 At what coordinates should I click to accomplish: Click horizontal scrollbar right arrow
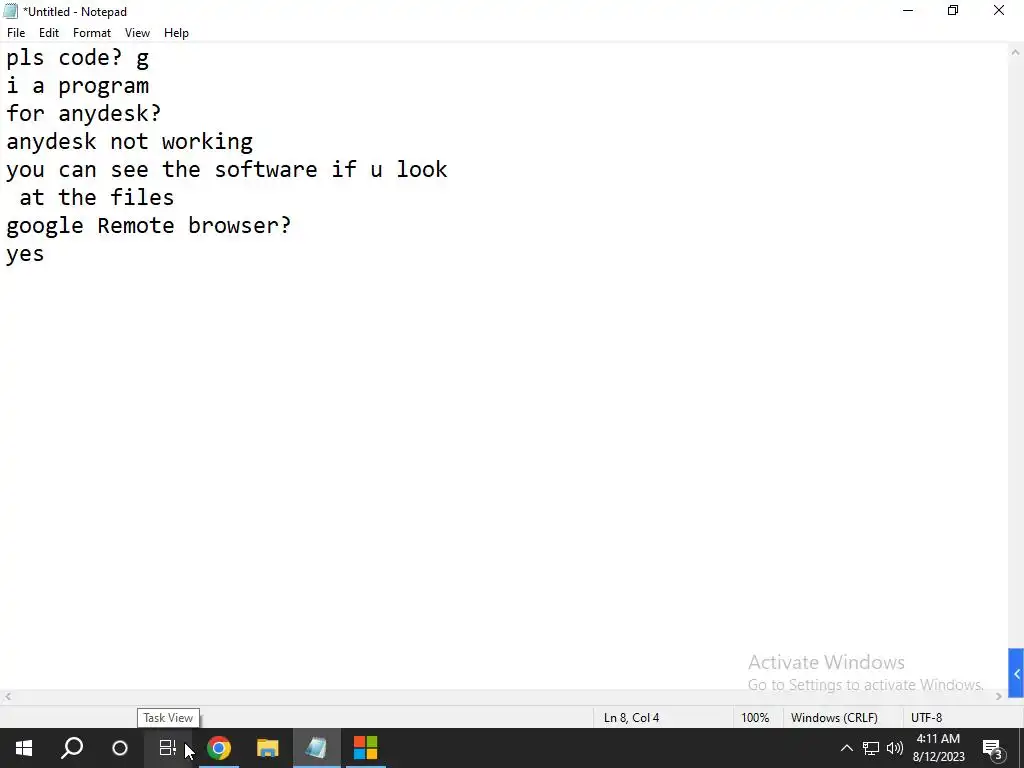[999, 697]
